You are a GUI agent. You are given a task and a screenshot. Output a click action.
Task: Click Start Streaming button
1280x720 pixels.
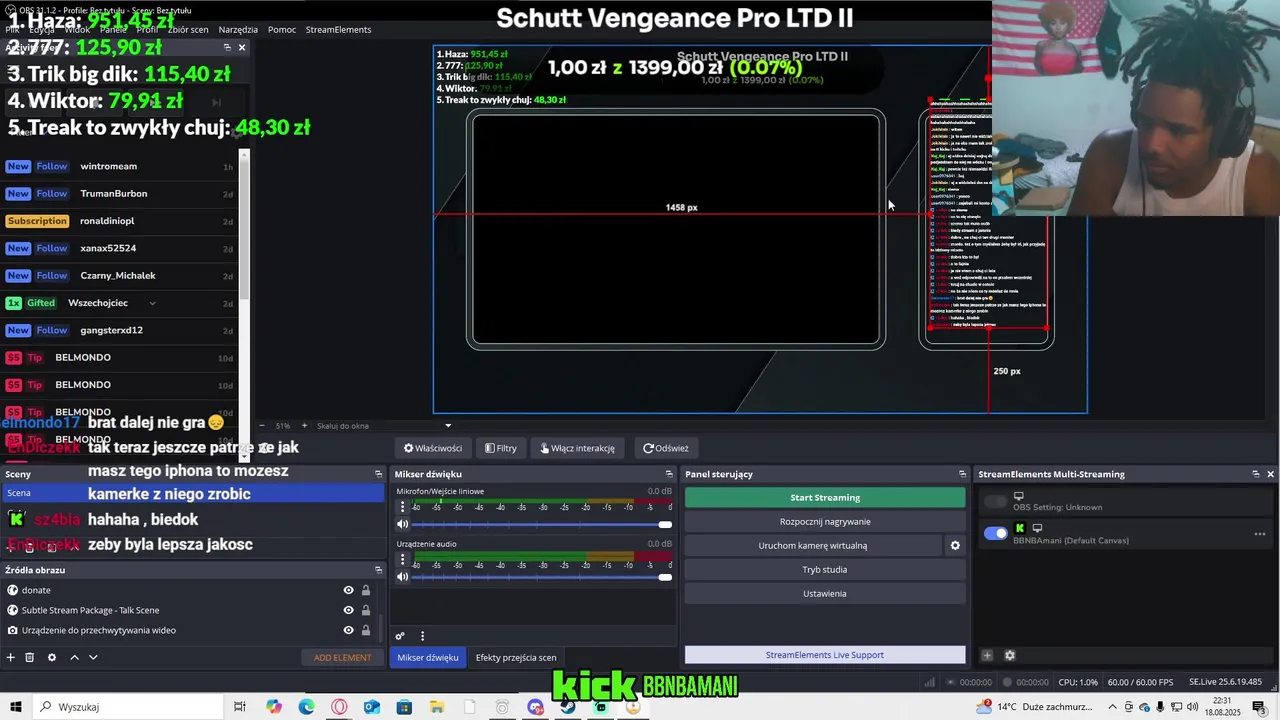[x=825, y=497]
